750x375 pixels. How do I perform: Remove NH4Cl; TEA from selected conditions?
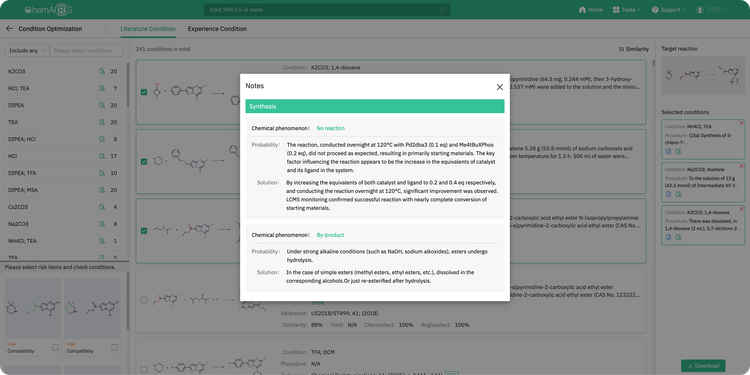click(x=741, y=123)
